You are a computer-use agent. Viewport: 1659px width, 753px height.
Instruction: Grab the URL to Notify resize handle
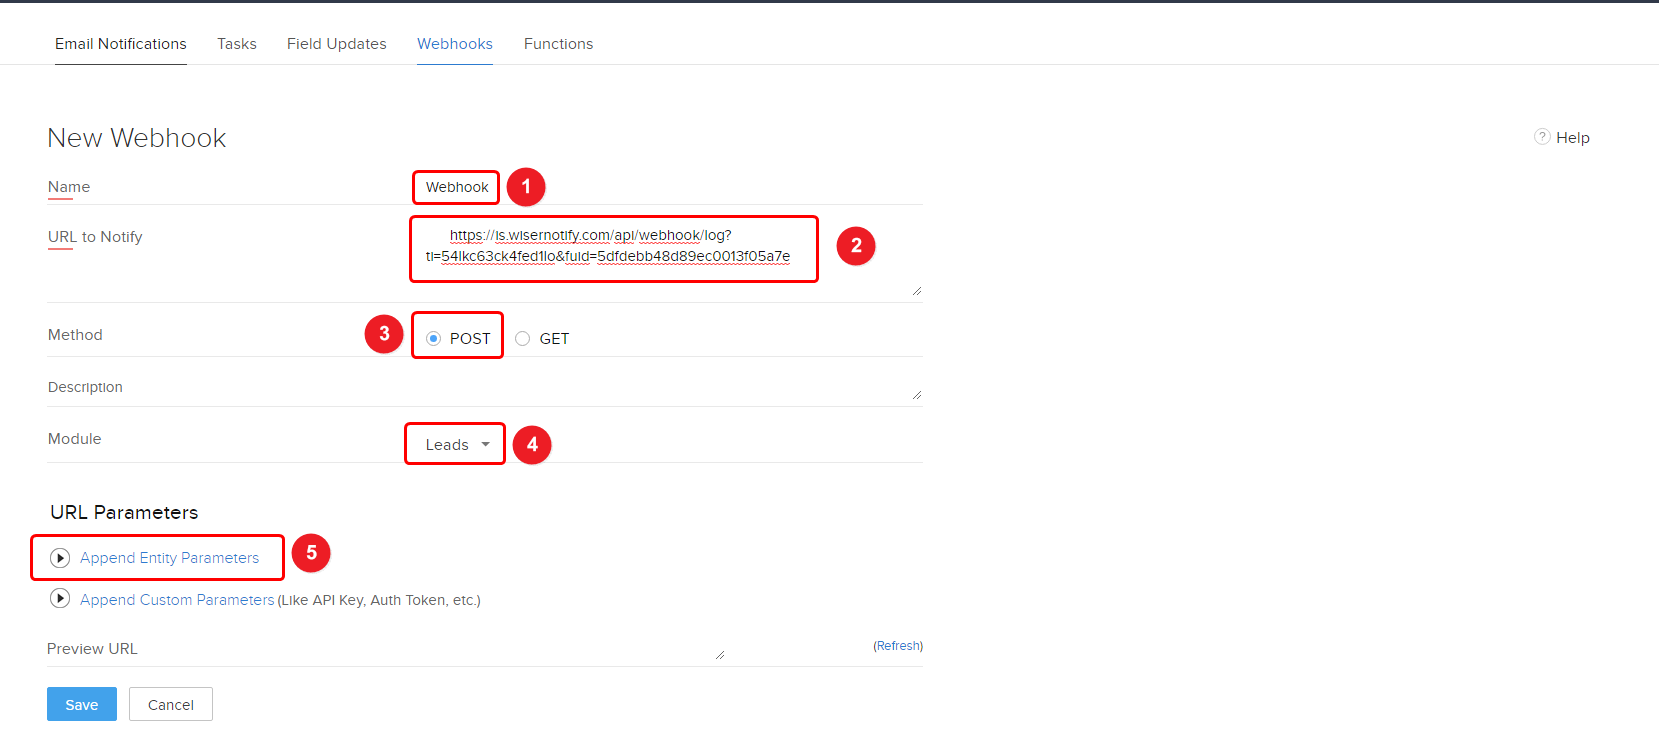(917, 291)
